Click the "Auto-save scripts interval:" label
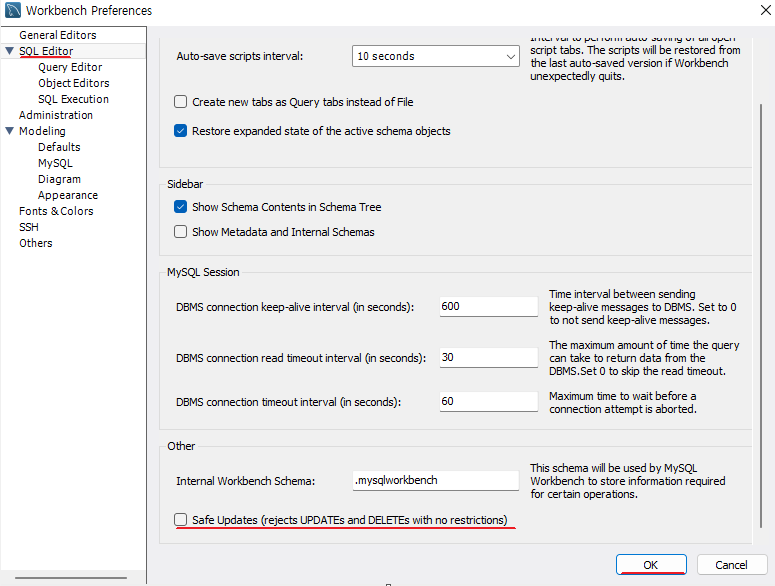Screen dimensions: 775x586 point(240,56)
